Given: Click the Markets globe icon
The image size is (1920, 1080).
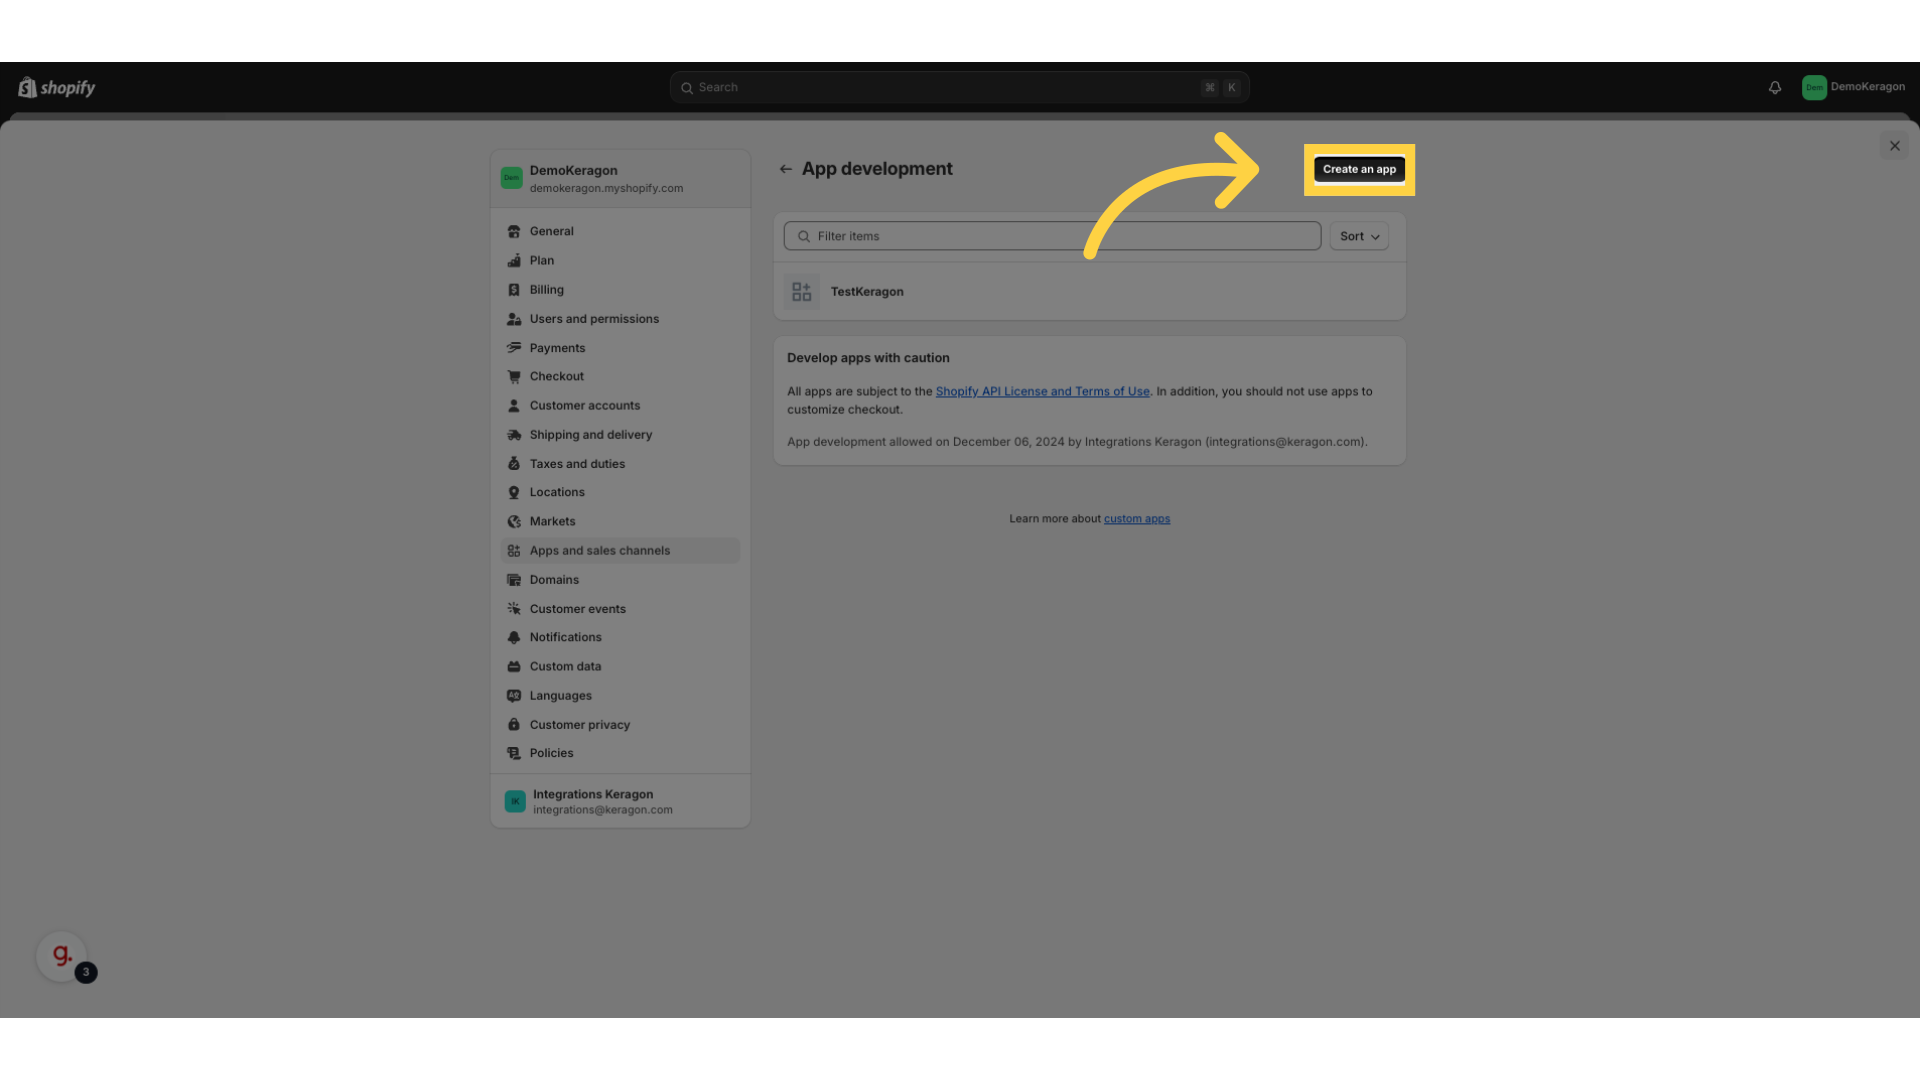Looking at the screenshot, I should tap(514, 522).
